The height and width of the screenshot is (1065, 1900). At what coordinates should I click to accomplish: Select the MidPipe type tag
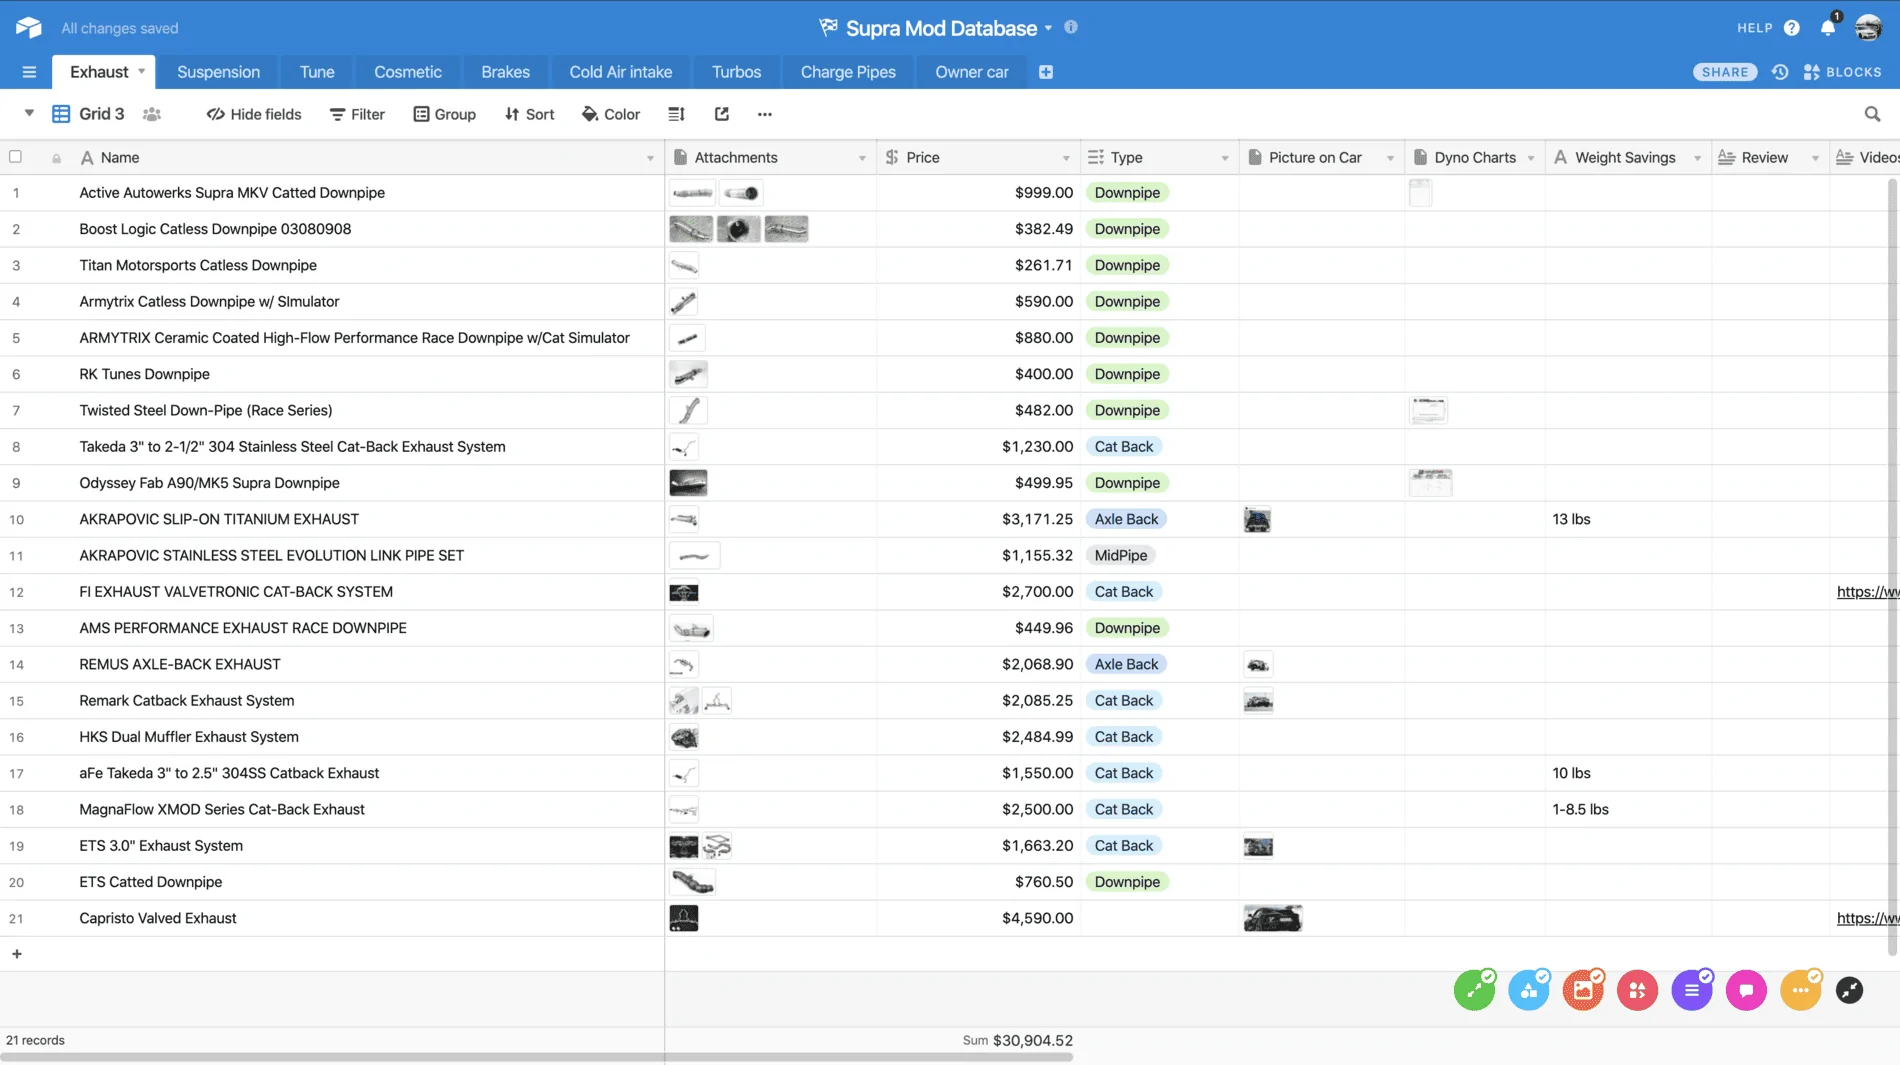coord(1121,556)
